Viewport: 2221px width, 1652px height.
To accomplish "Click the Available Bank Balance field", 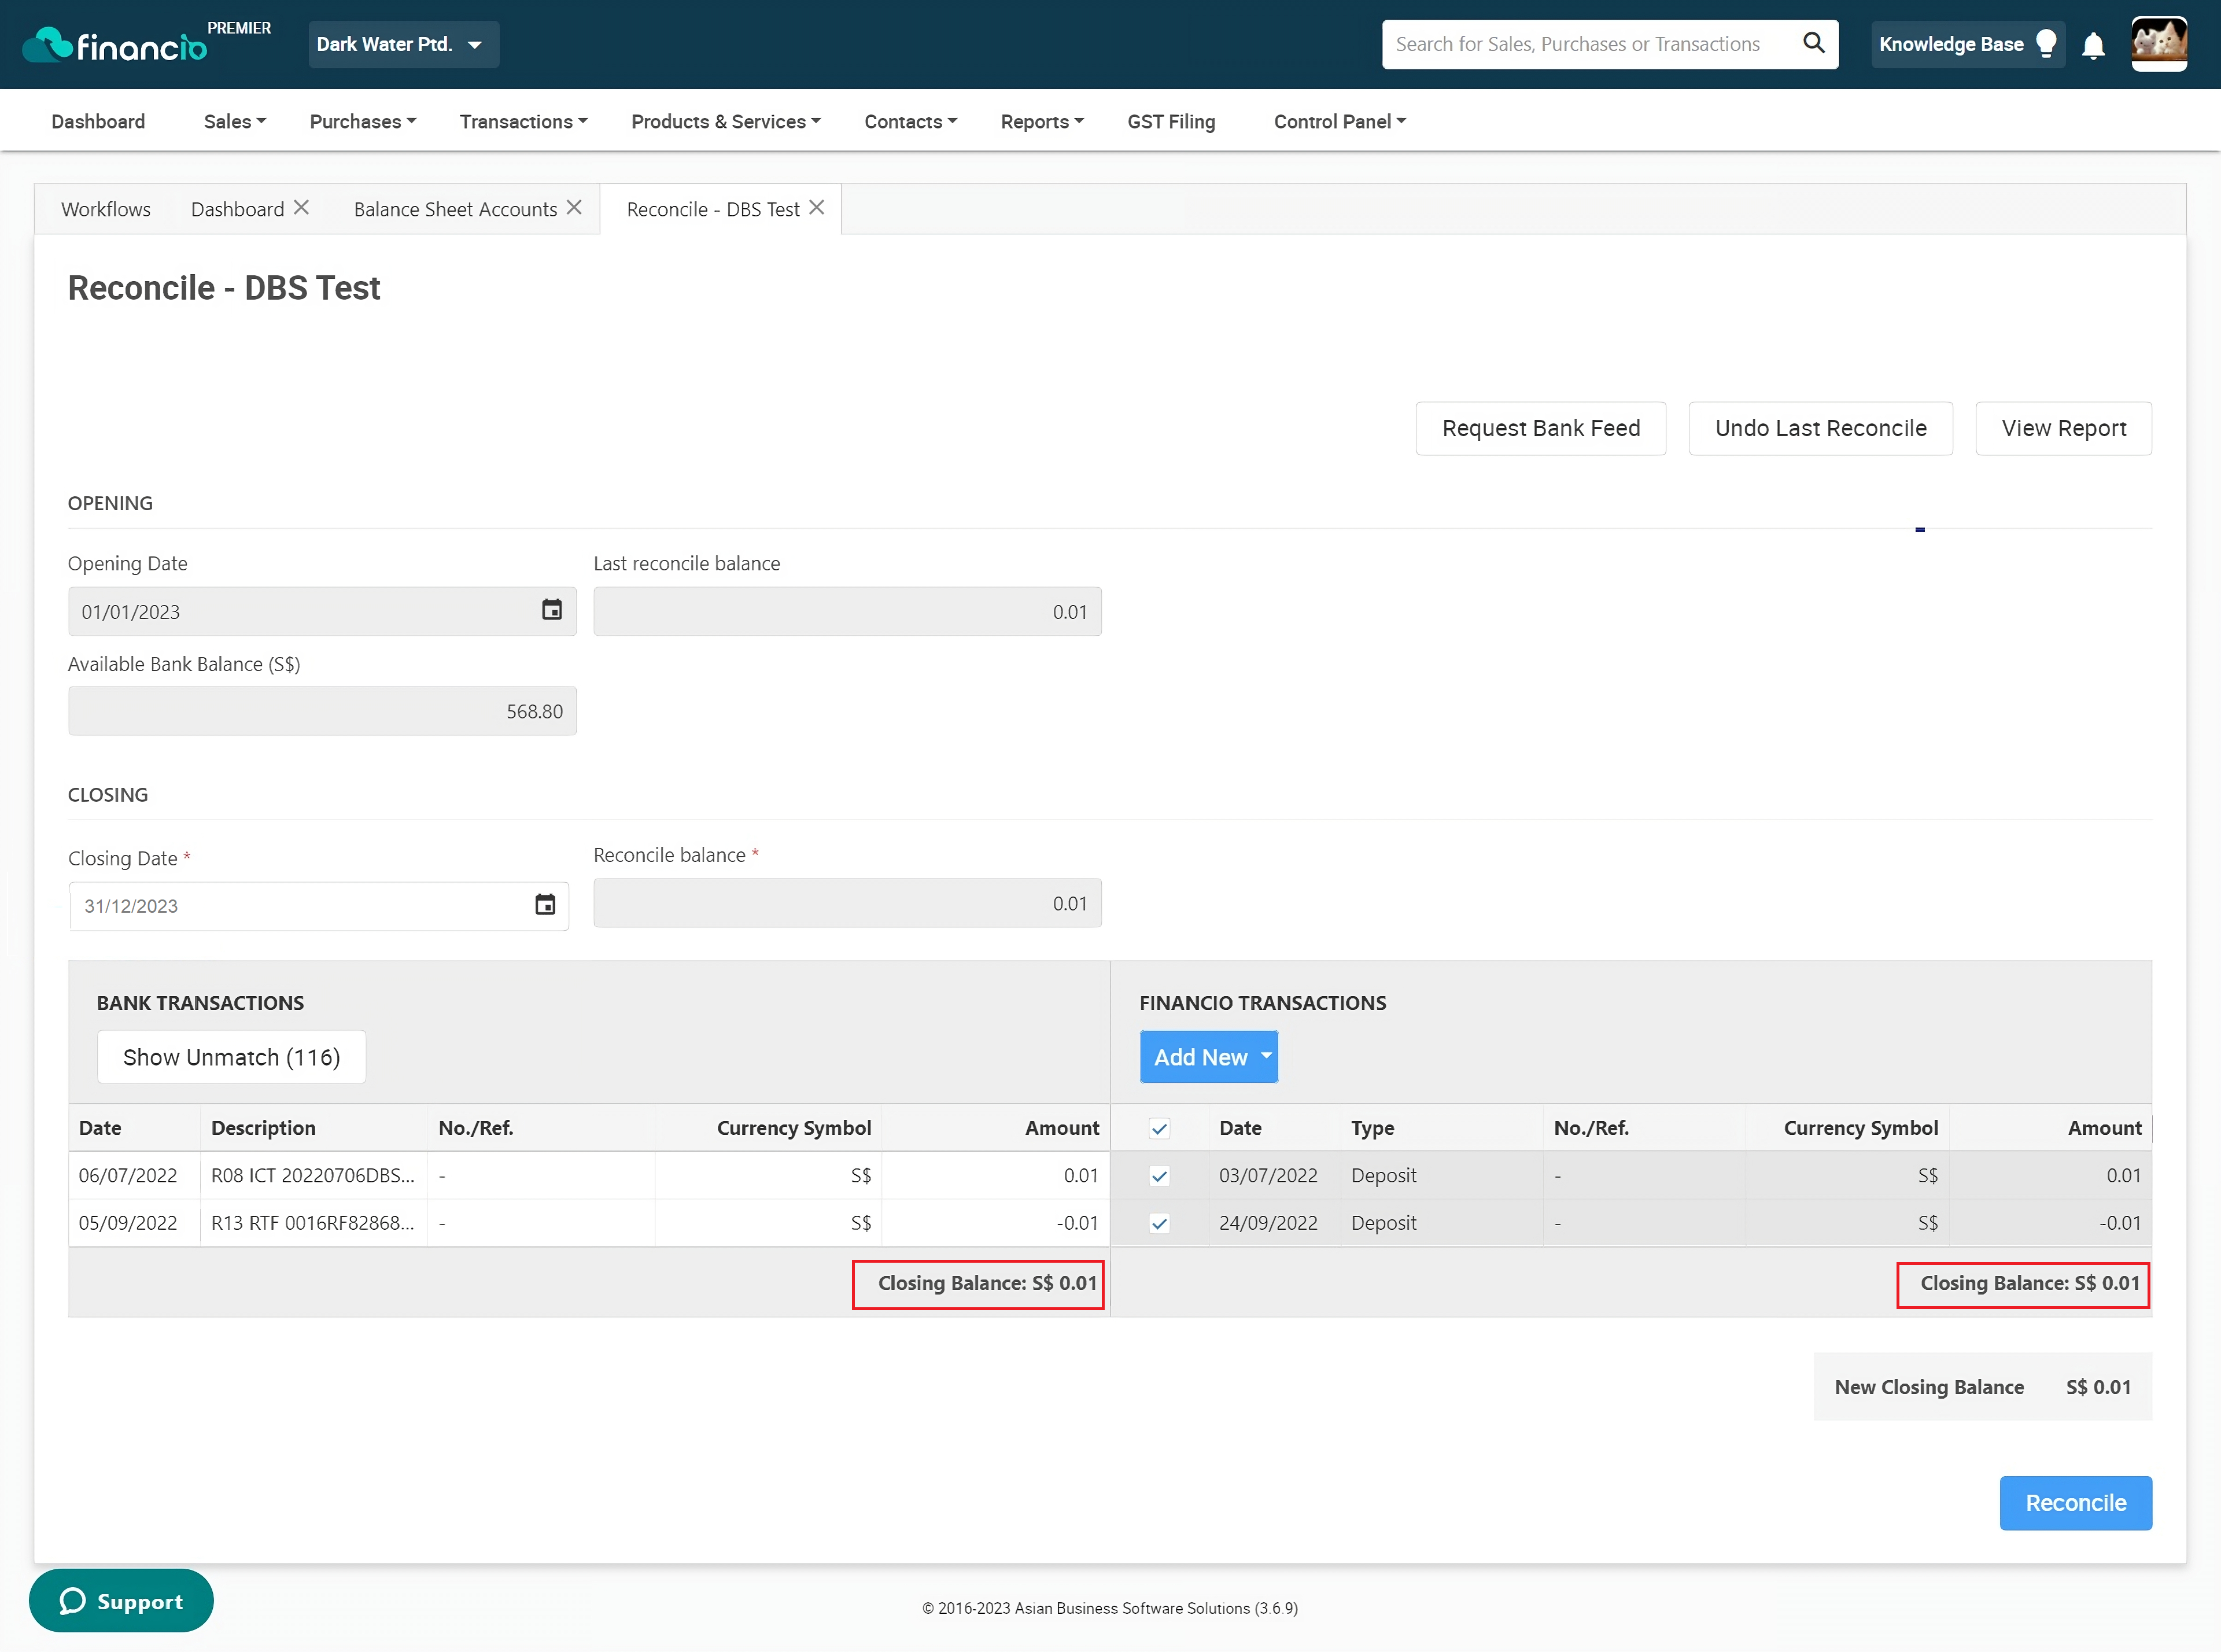I will point(322,711).
